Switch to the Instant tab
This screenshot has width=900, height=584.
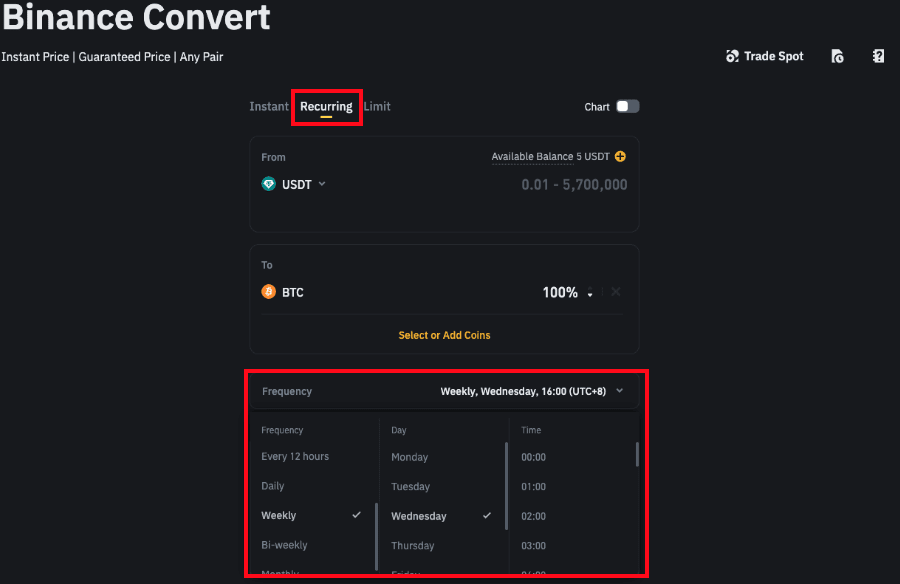(269, 107)
